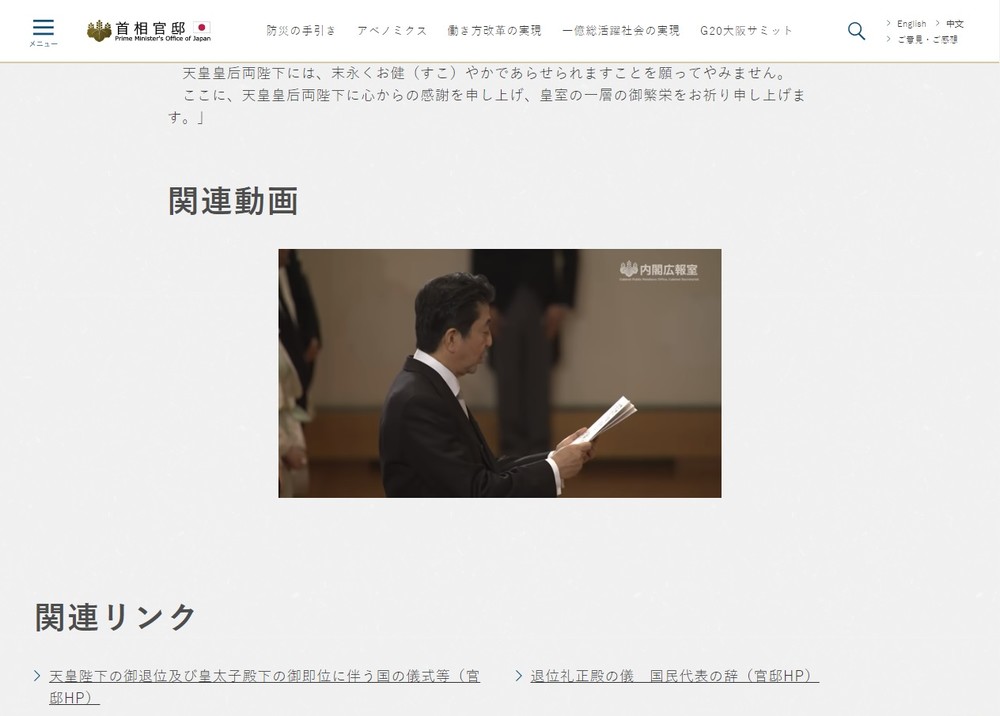Click the chevron before 天皇陛下の御退位 link
The image size is (1000, 716).
[38, 677]
